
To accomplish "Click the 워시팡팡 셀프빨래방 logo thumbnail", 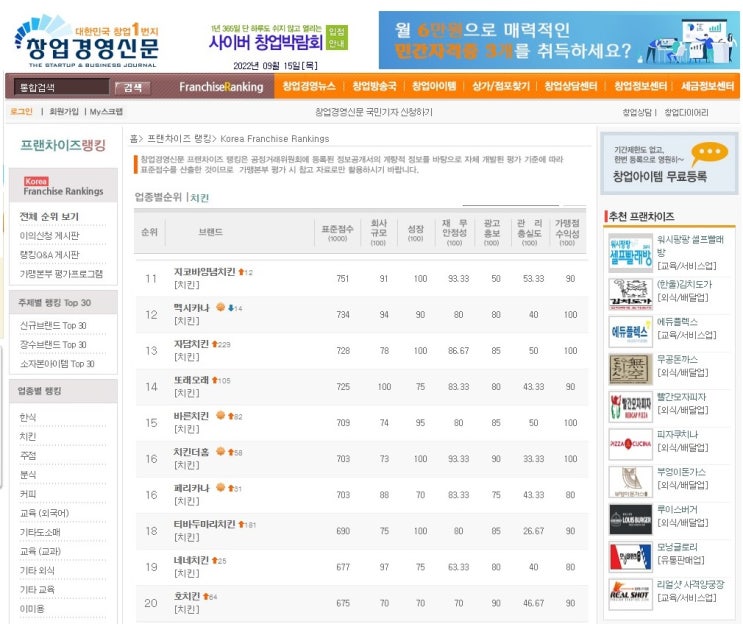I will [631, 253].
